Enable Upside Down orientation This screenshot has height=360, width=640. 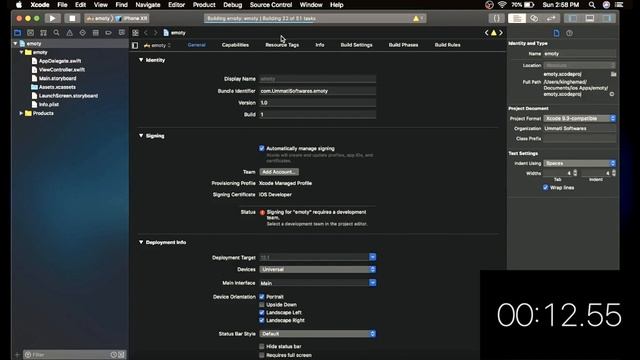click(262, 304)
